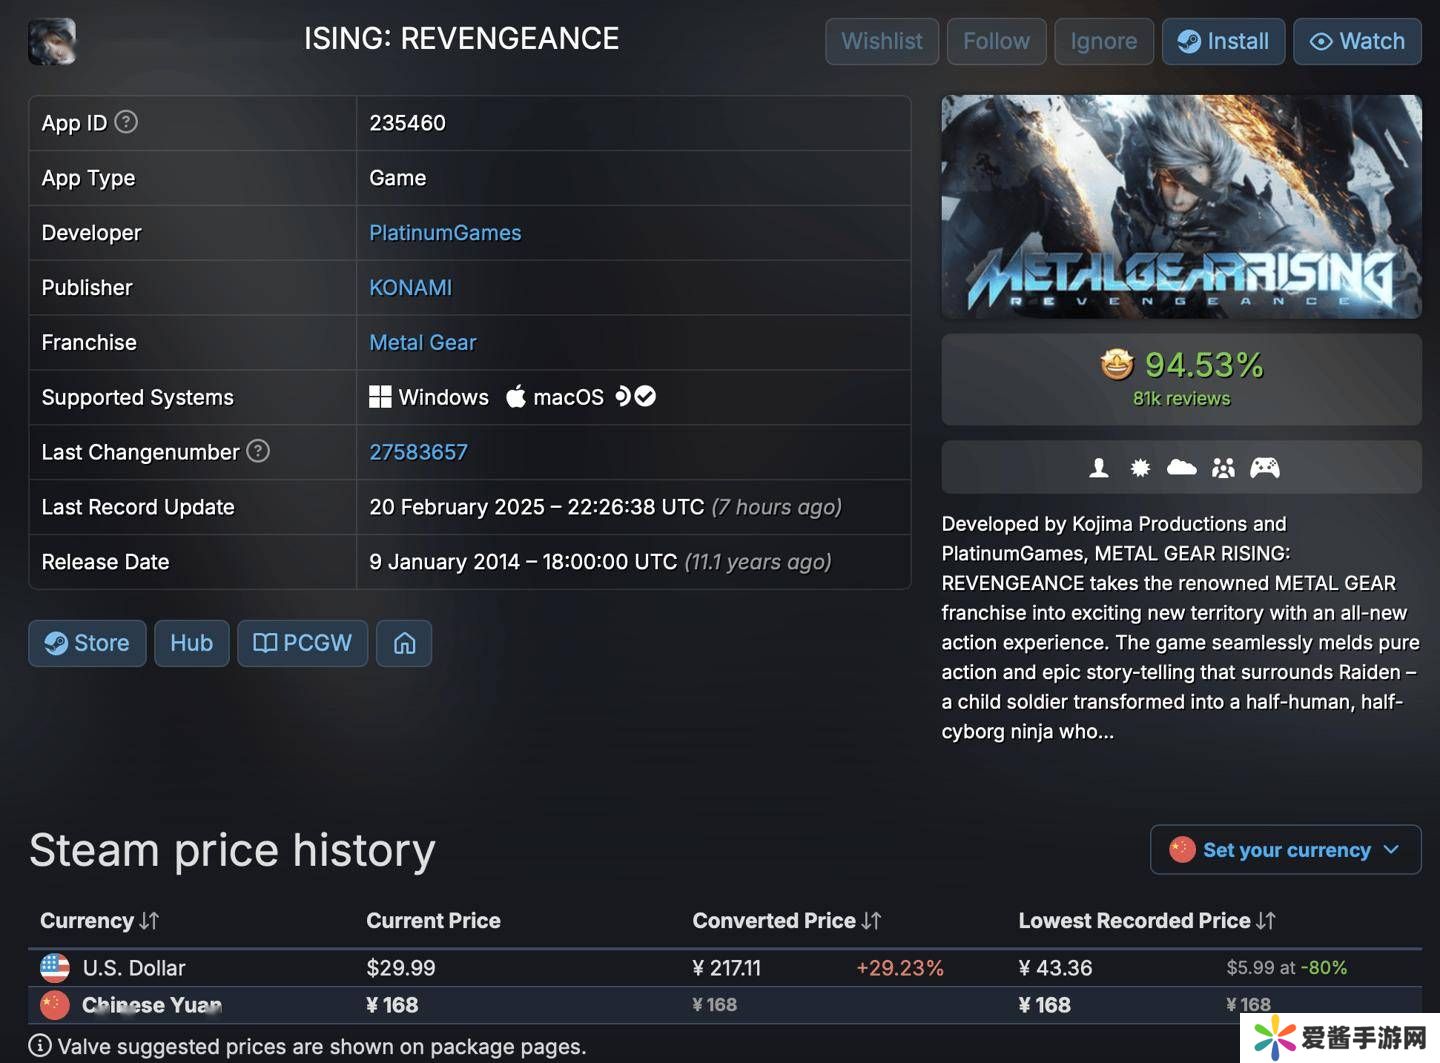The width and height of the screenshot is (1440, 1063).
Task: Toggle Wishlist for this game
Action: pos(881,41)
